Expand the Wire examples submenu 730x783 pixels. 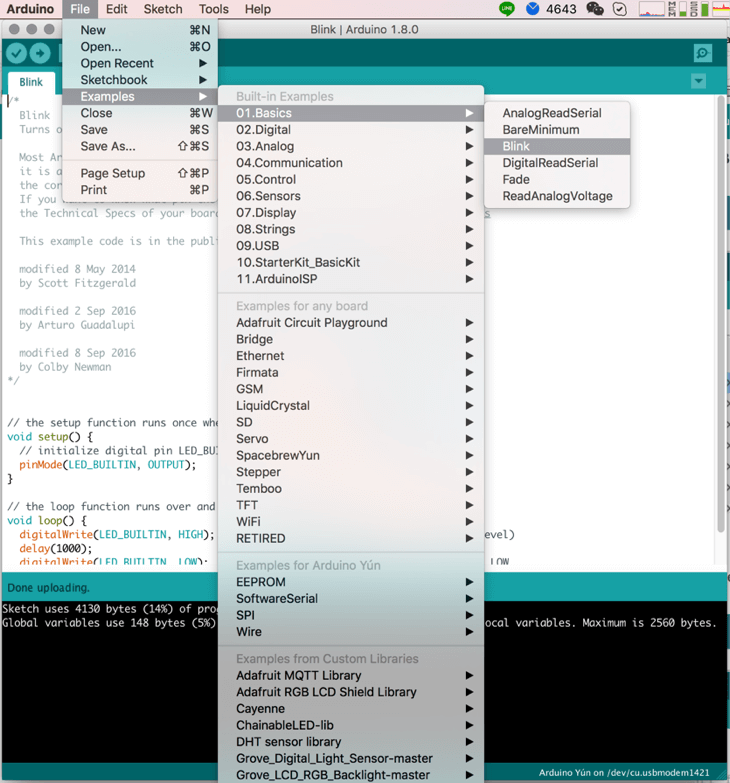[x=351, y=632]
